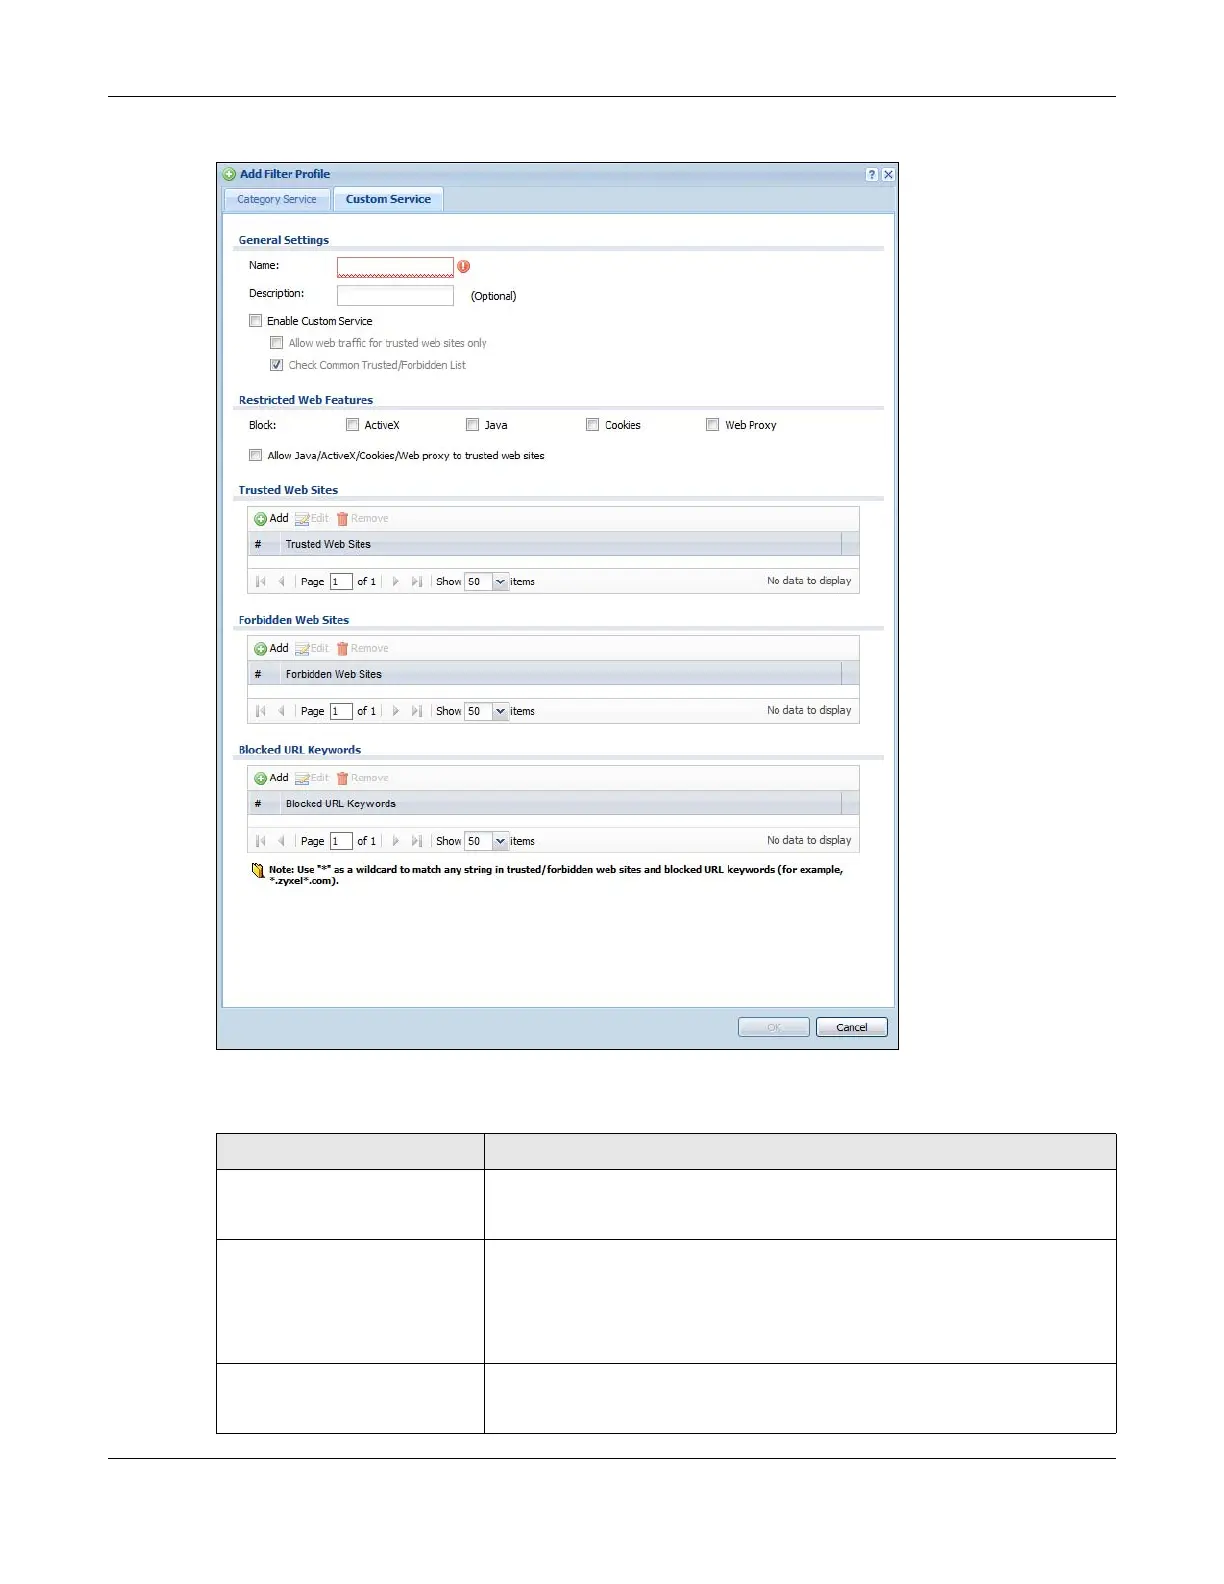Go to first page in Trusted Web Sites
This screenshot has height=1584, width=1224.
(x=261, y=581)
